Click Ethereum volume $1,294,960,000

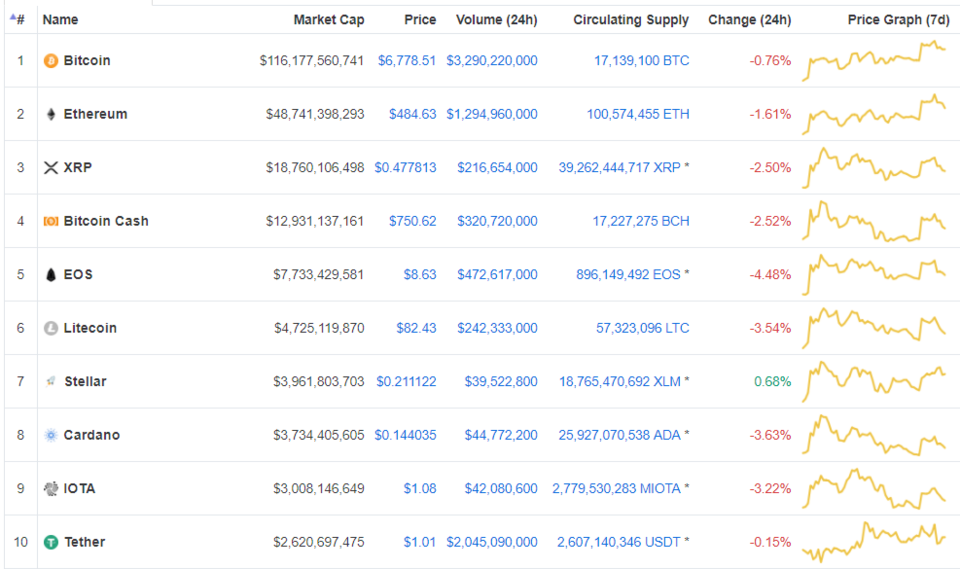[x=492, y=114]
